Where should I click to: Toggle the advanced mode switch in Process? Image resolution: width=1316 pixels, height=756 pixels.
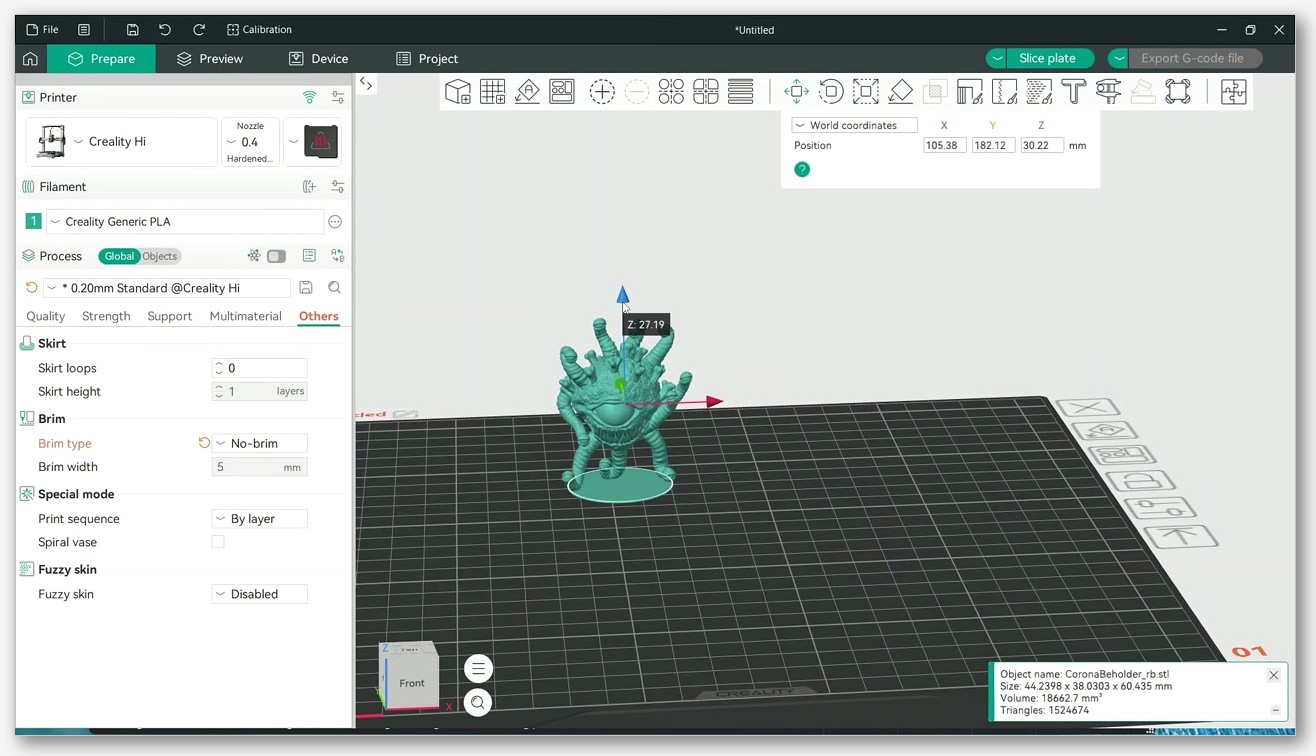click(276, 256)
